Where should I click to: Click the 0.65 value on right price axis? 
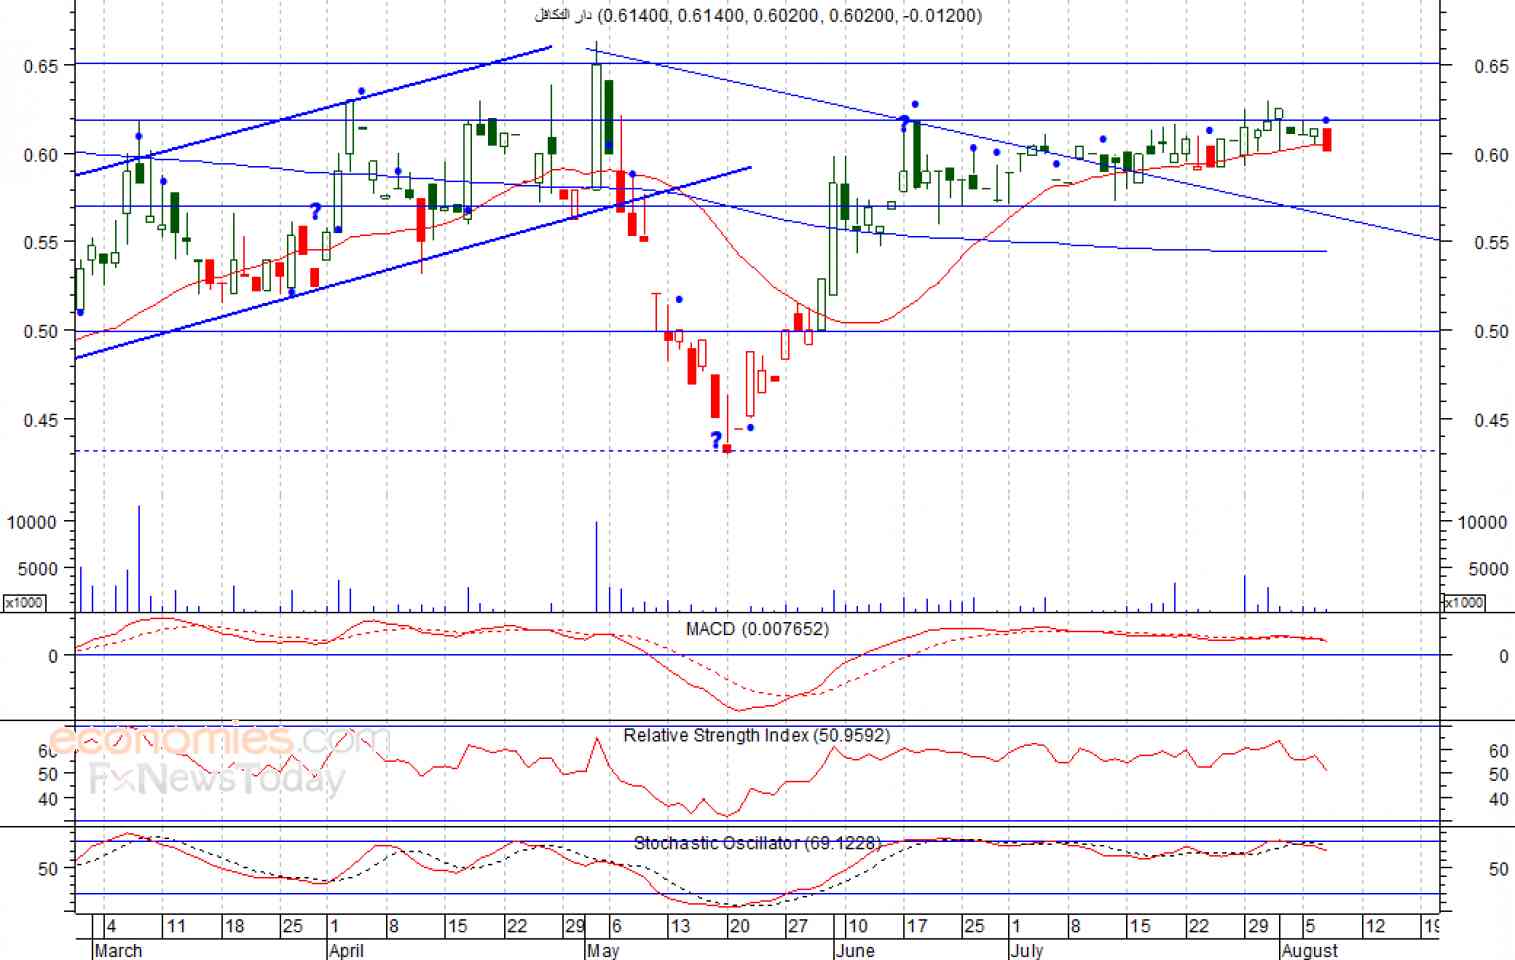1491,66
